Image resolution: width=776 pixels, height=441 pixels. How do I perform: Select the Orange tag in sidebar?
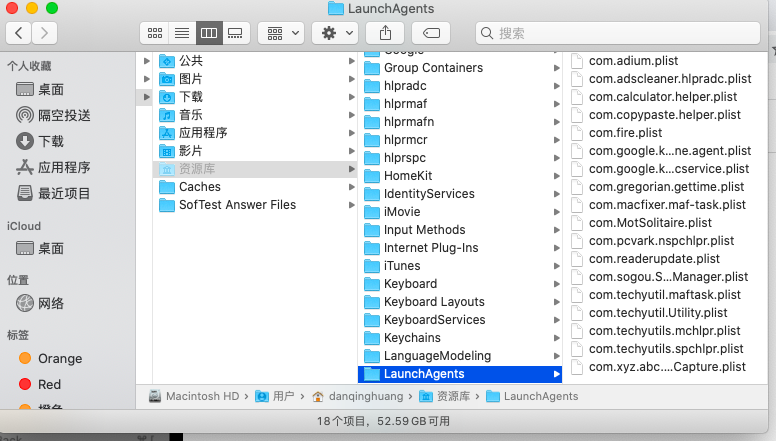(50, 358)
